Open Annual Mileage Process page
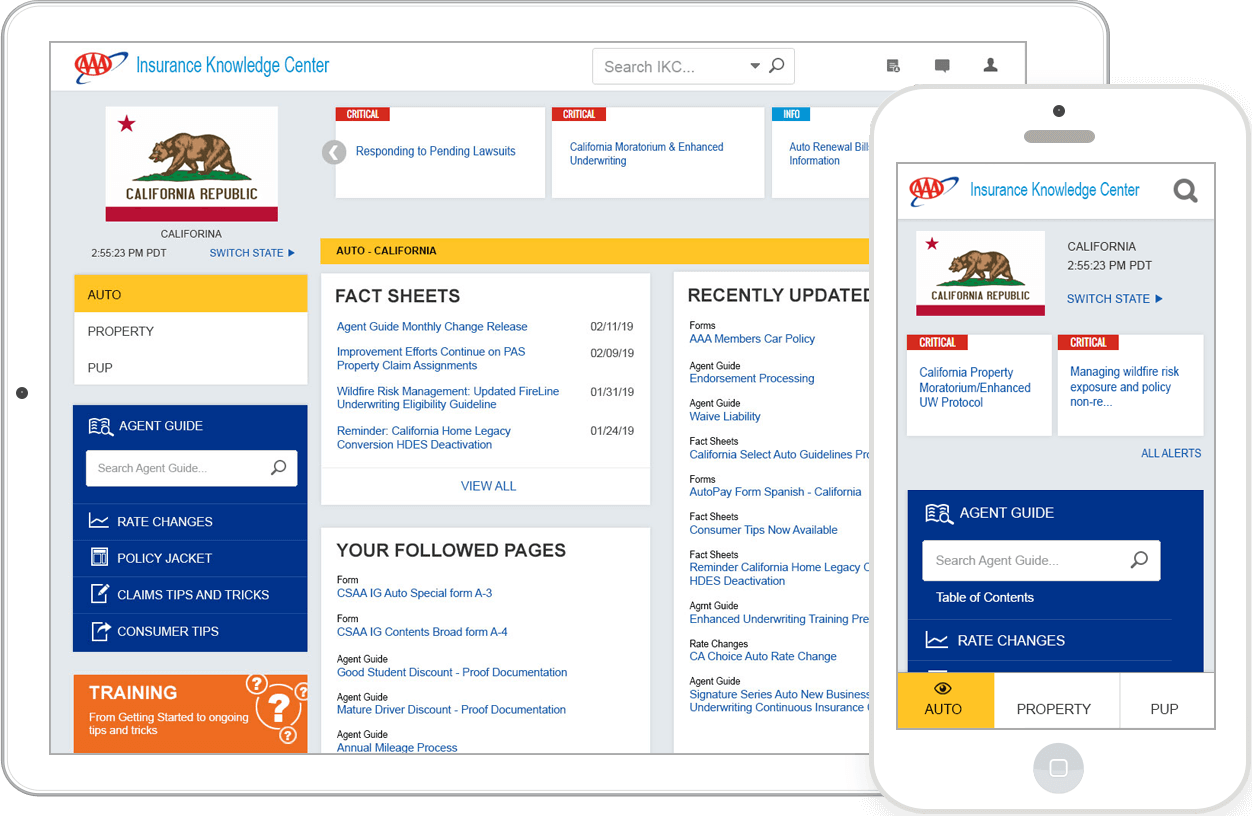The width and height of the screenshot is (1252, 816). 397,748
